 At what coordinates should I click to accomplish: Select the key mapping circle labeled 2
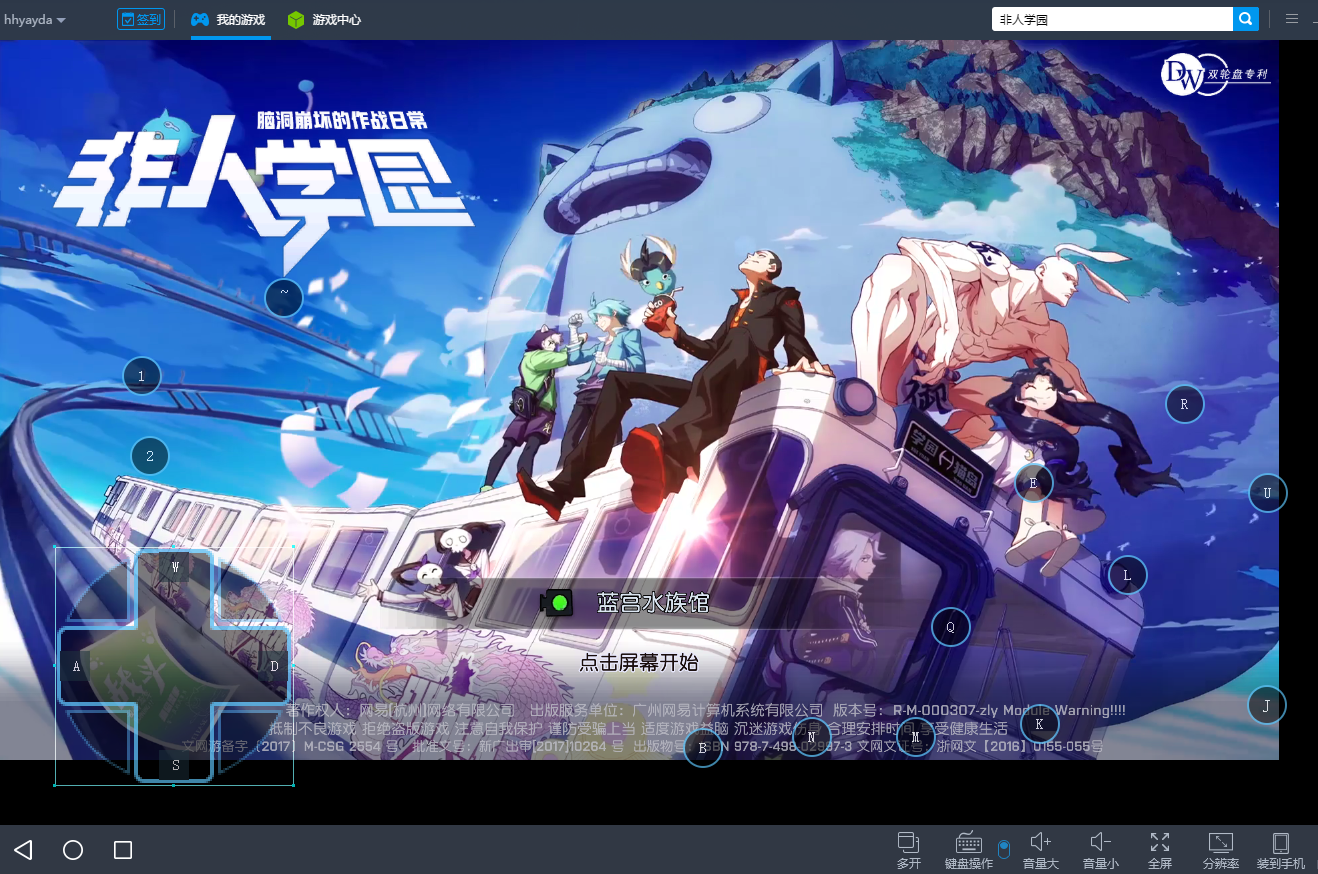[x=150, y=456]
